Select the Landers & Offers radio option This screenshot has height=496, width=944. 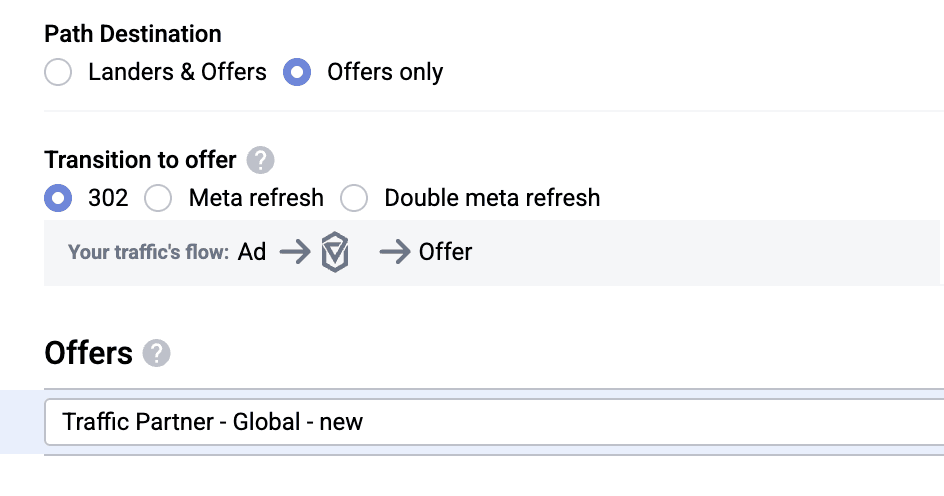(59, 73)
